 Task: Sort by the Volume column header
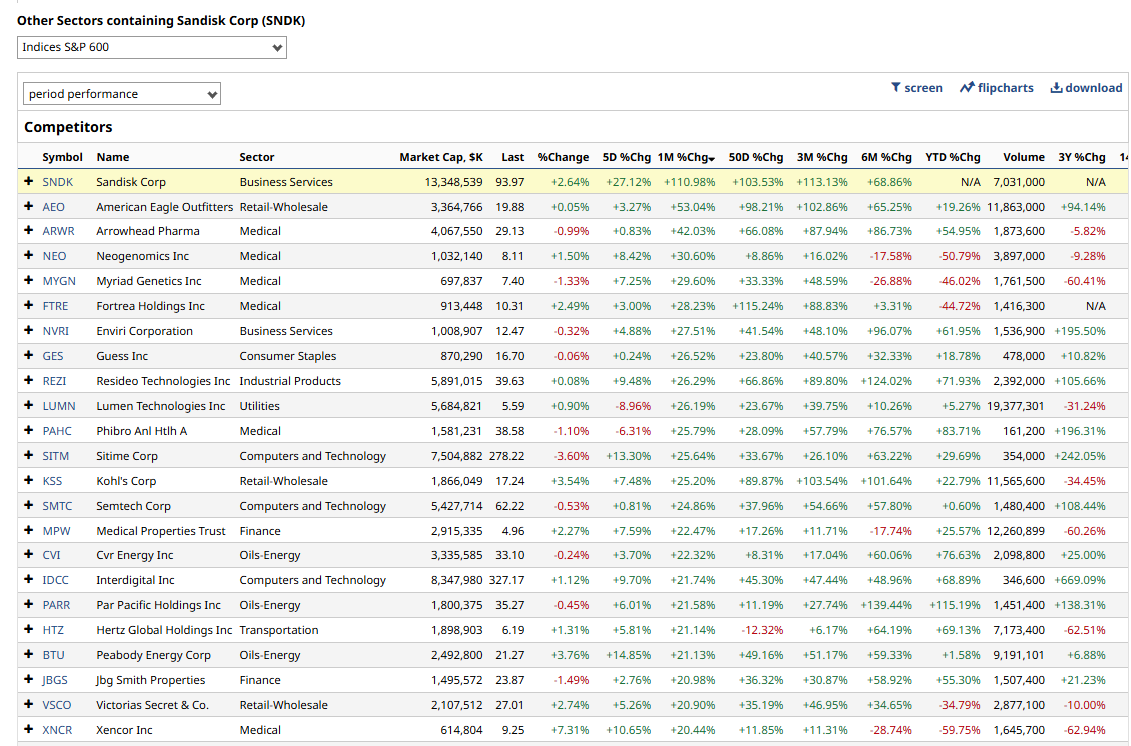point(1024,157)
